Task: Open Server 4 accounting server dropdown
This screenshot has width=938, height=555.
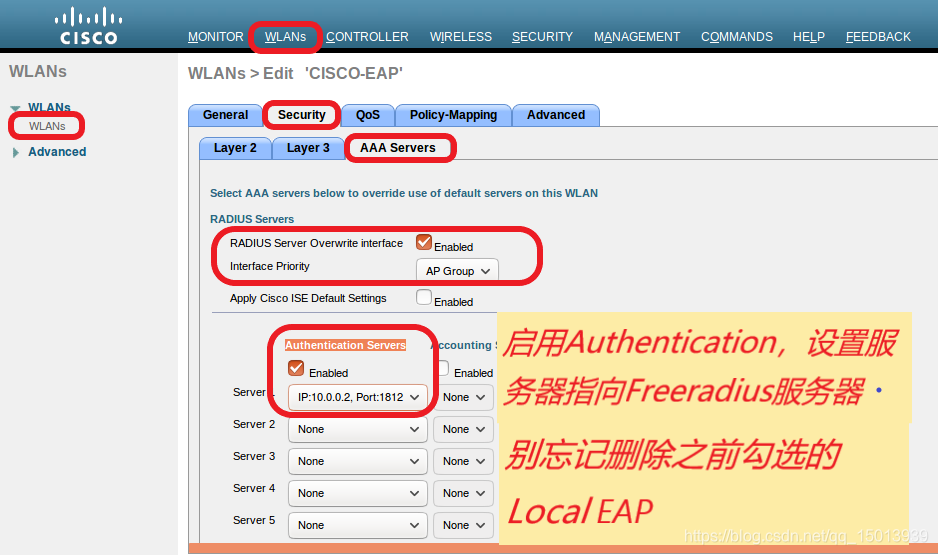Action: pyautogui.click(x=464, y=493)
